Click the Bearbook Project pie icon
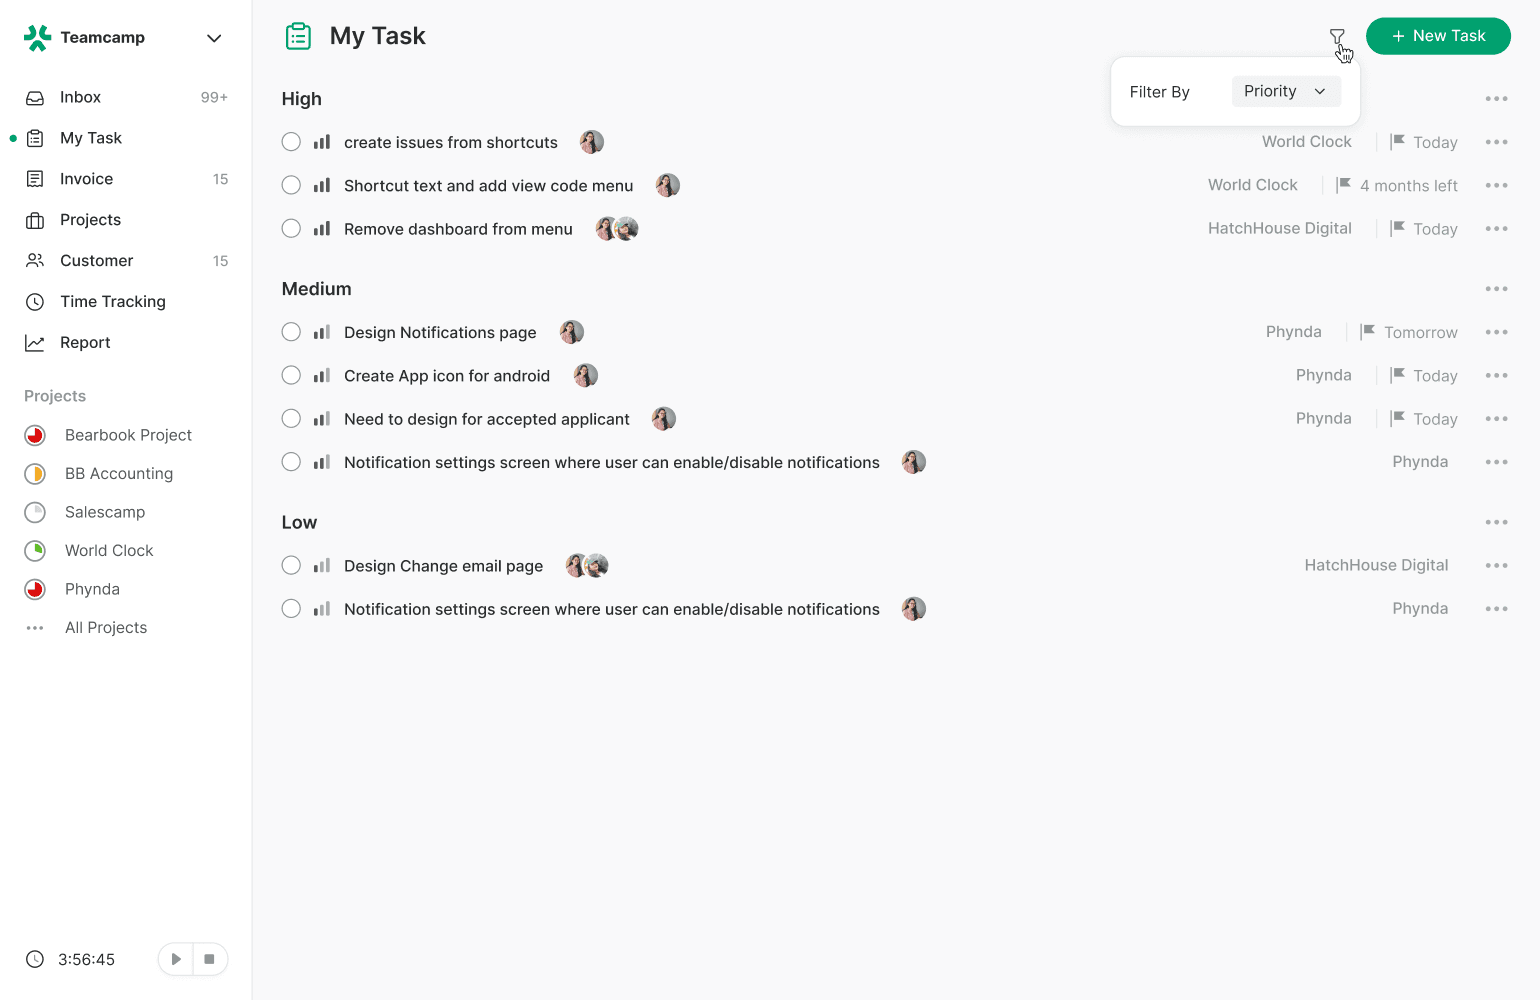The image size is (1540, 1000). [x=35, y=435]
